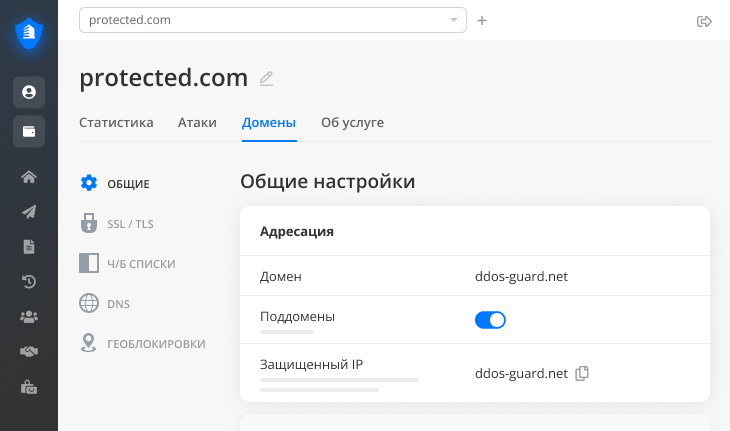Open the documents sidebar icon

point(29,246)
